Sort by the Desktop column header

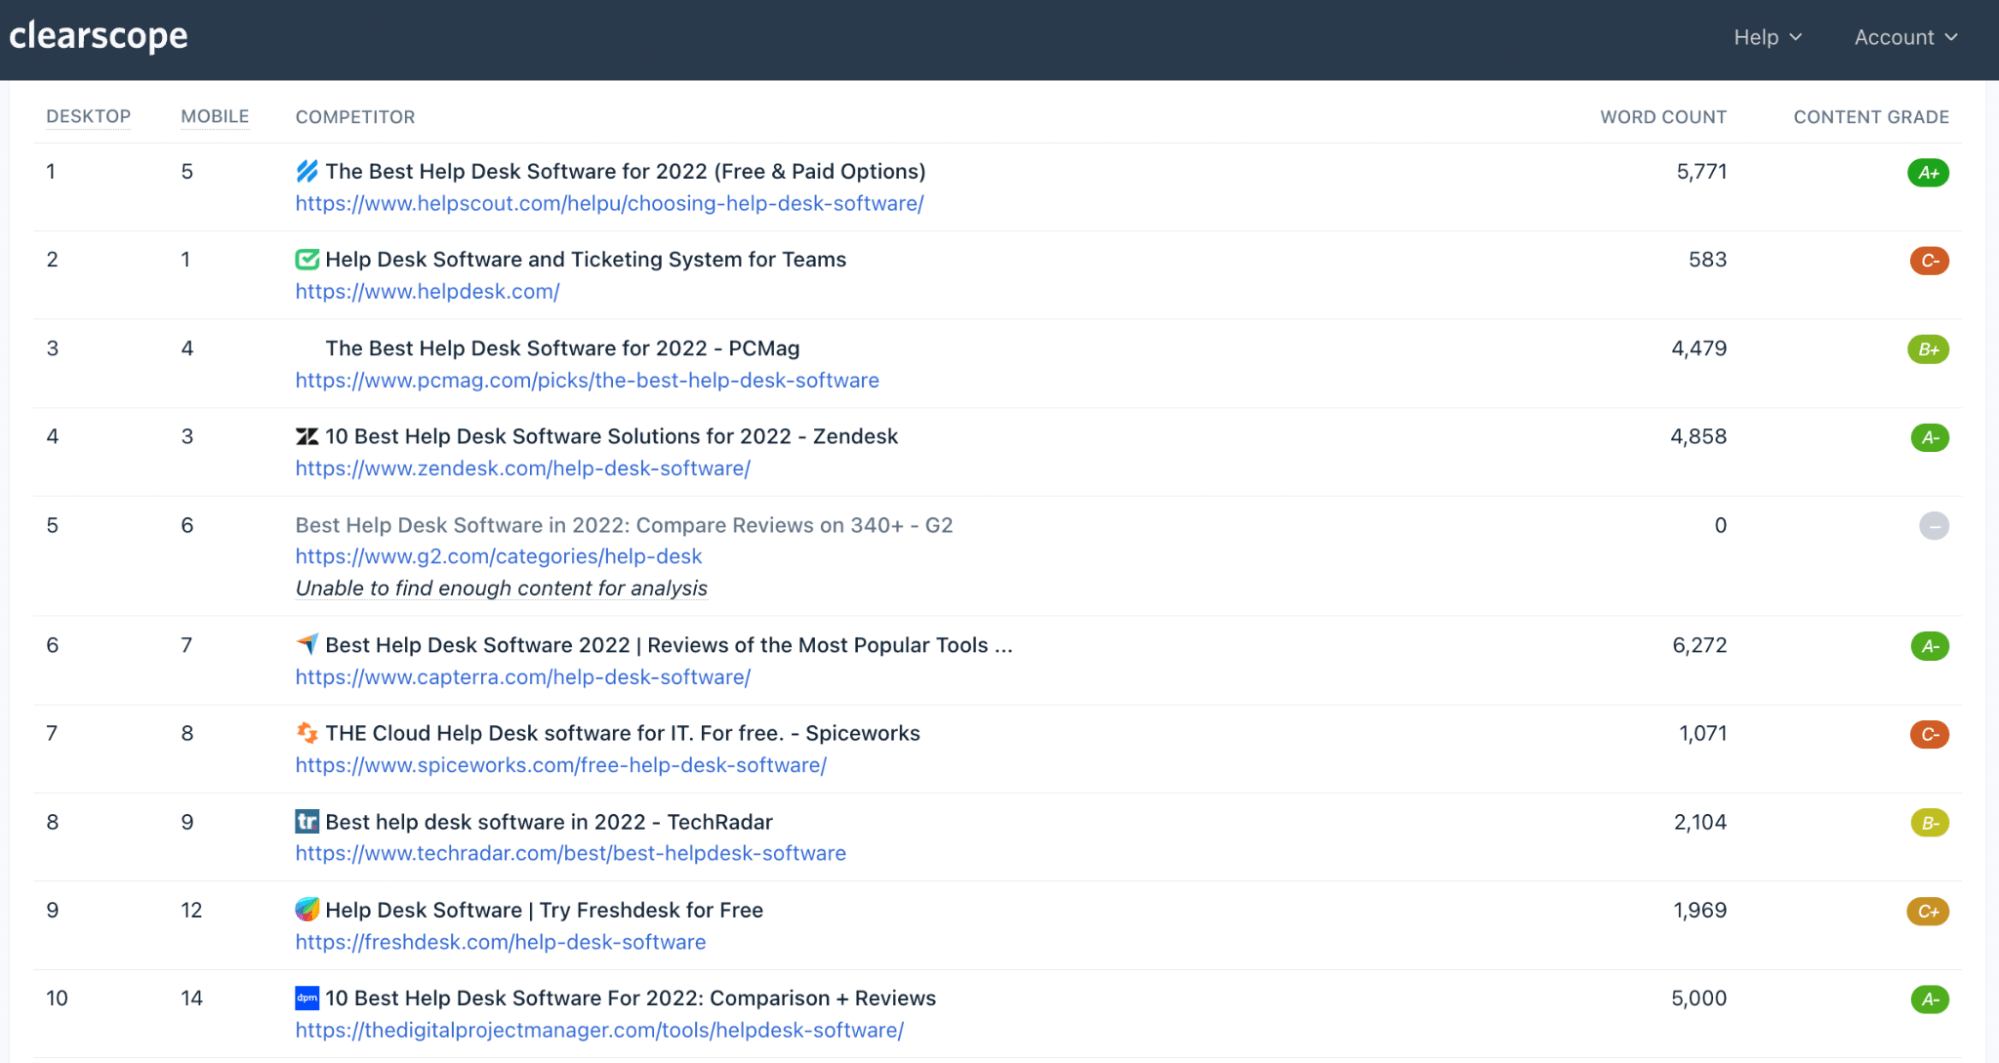[x=88, y=116]
